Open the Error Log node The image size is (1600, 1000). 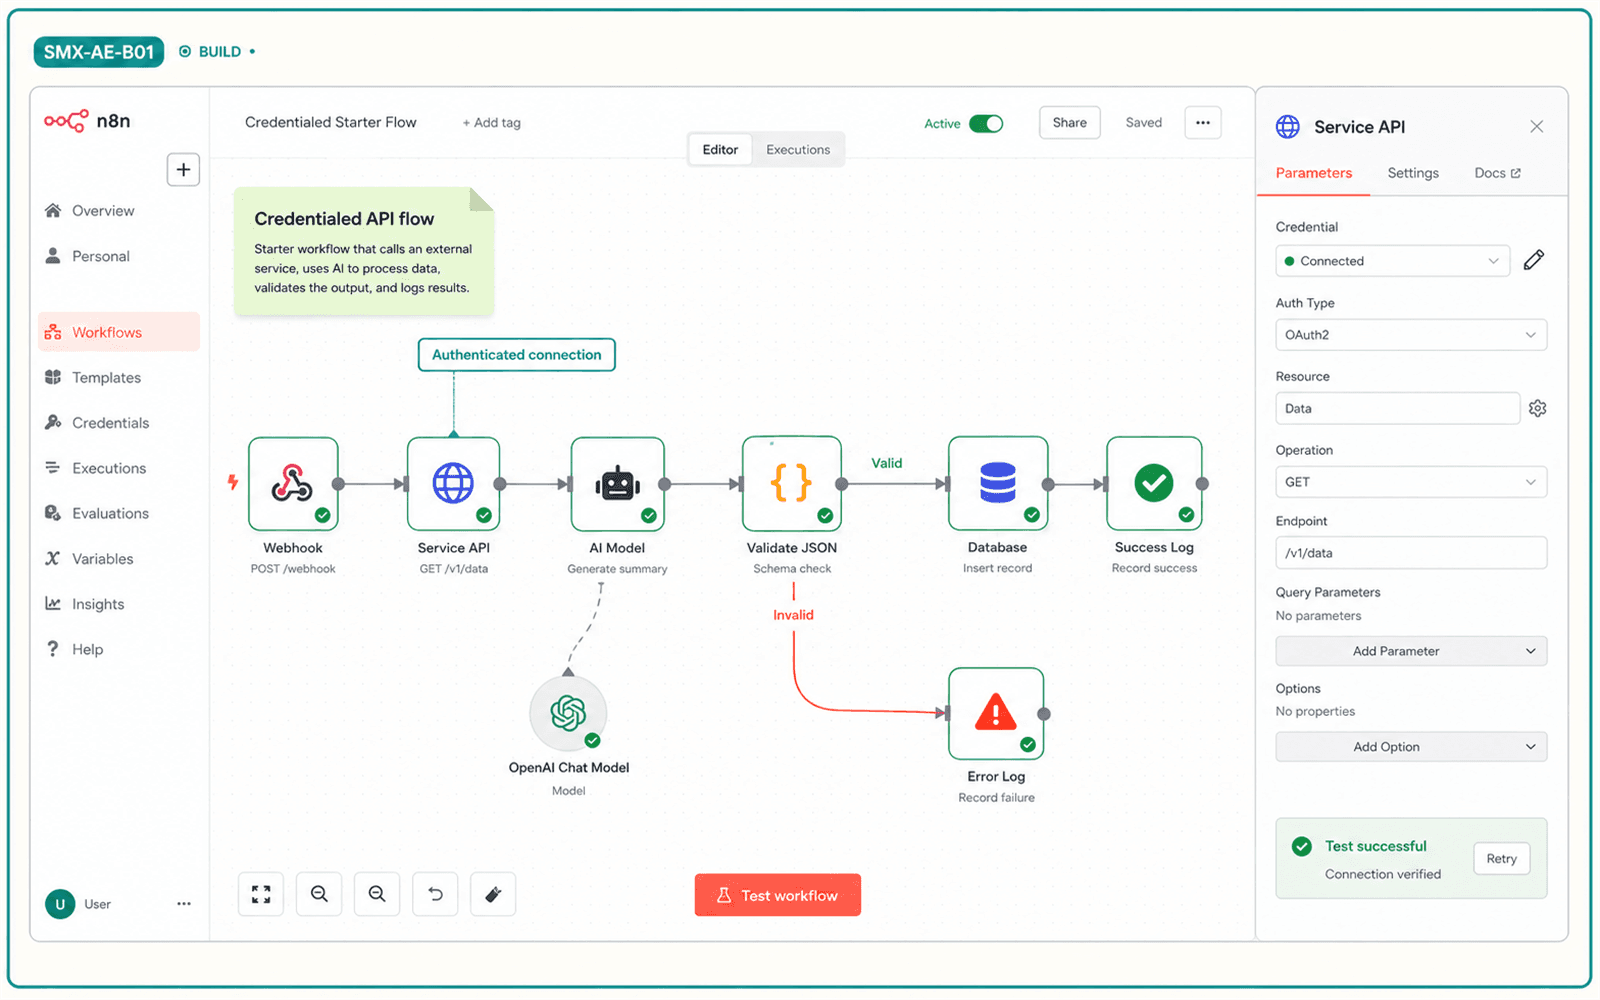[x=996, y=714]
